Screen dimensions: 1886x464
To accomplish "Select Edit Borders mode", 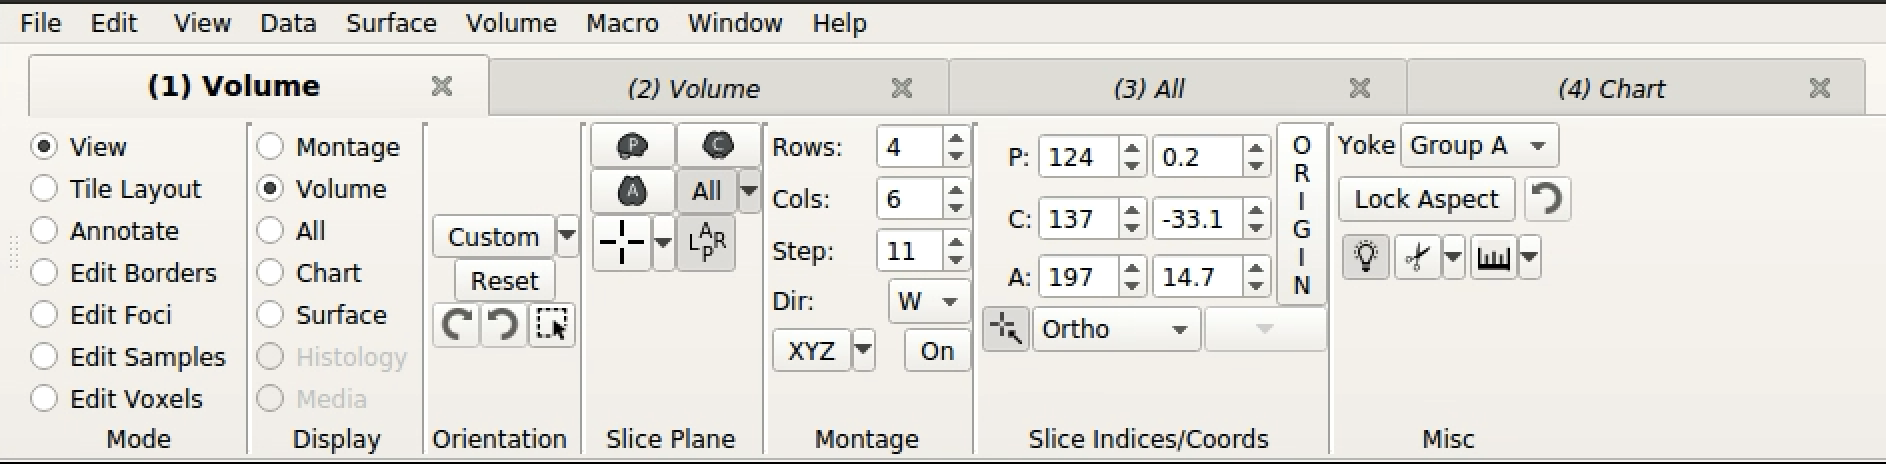I will [x=44, y=273].
